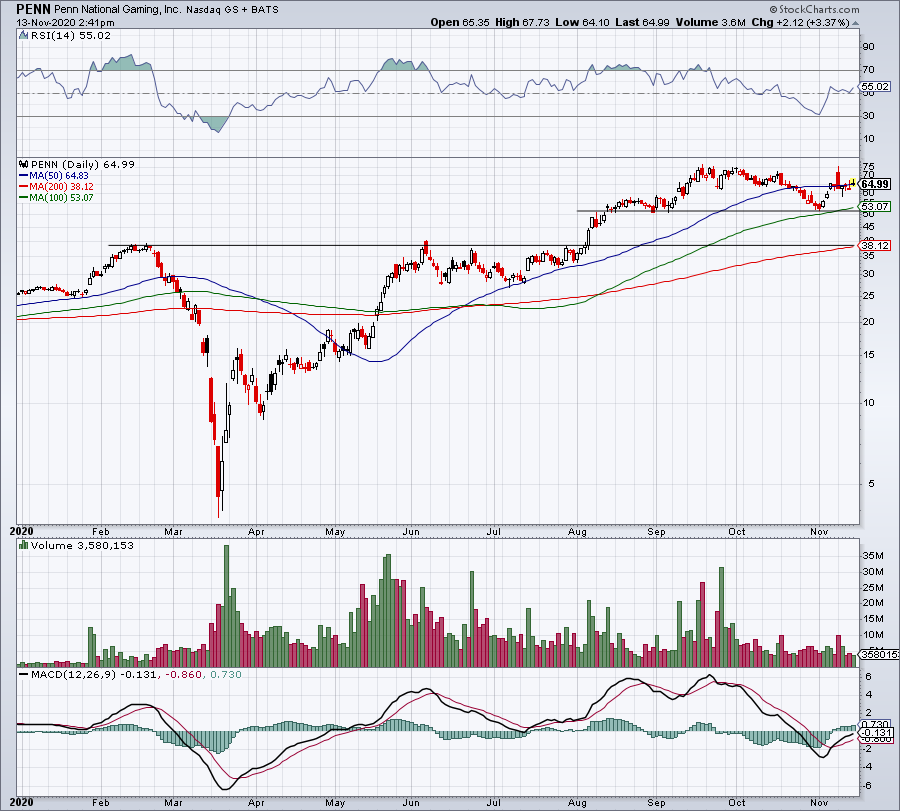This screenshot has width=900, height=811.
Task: Click the Jun label under the price chart
Action: point(411,531)
